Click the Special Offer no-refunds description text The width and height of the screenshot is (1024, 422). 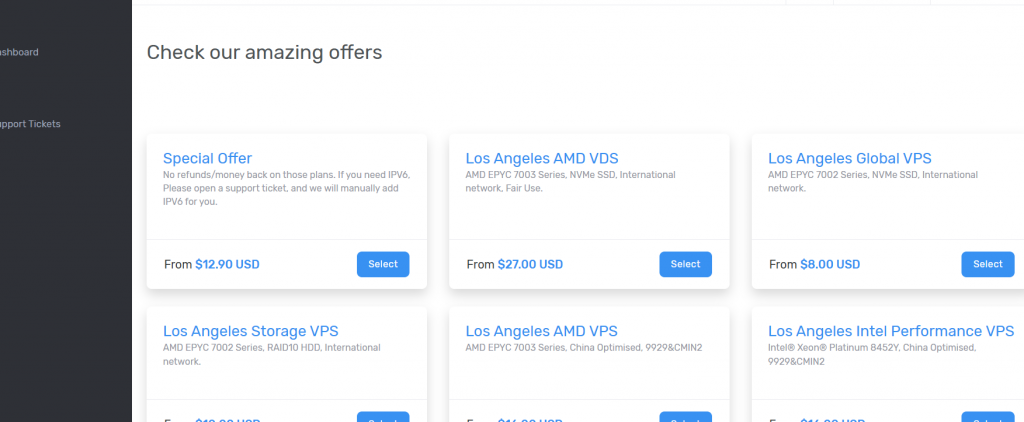coord(286,188)
